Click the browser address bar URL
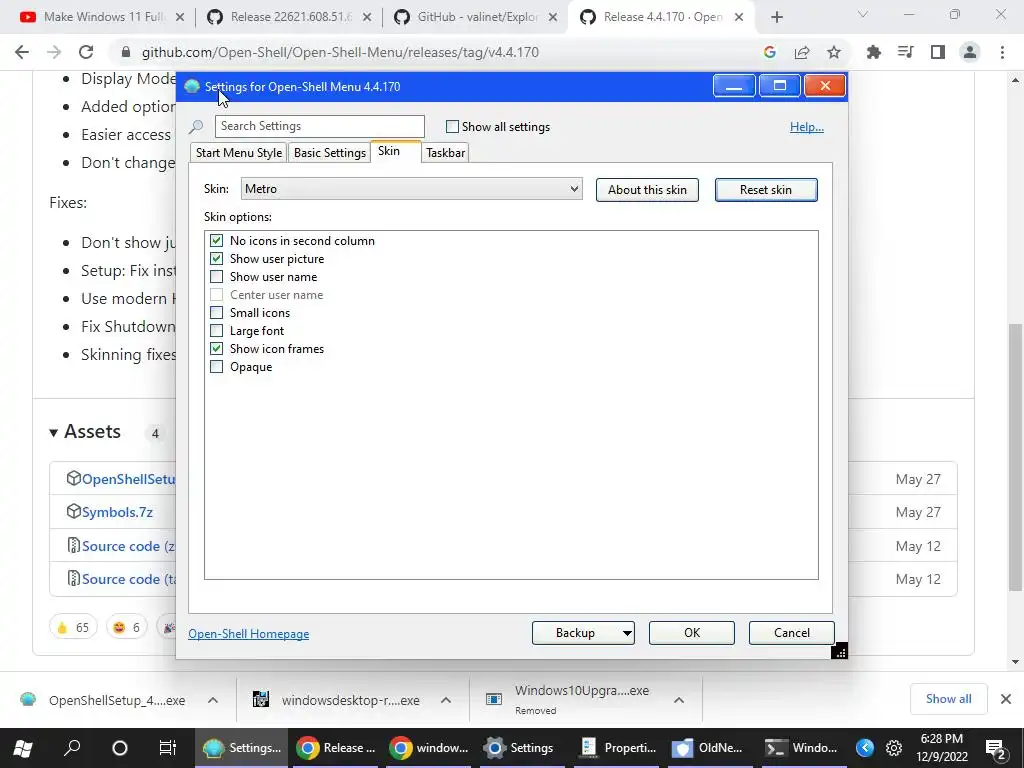Screen dimensions: 1024x768 (340, 52)
